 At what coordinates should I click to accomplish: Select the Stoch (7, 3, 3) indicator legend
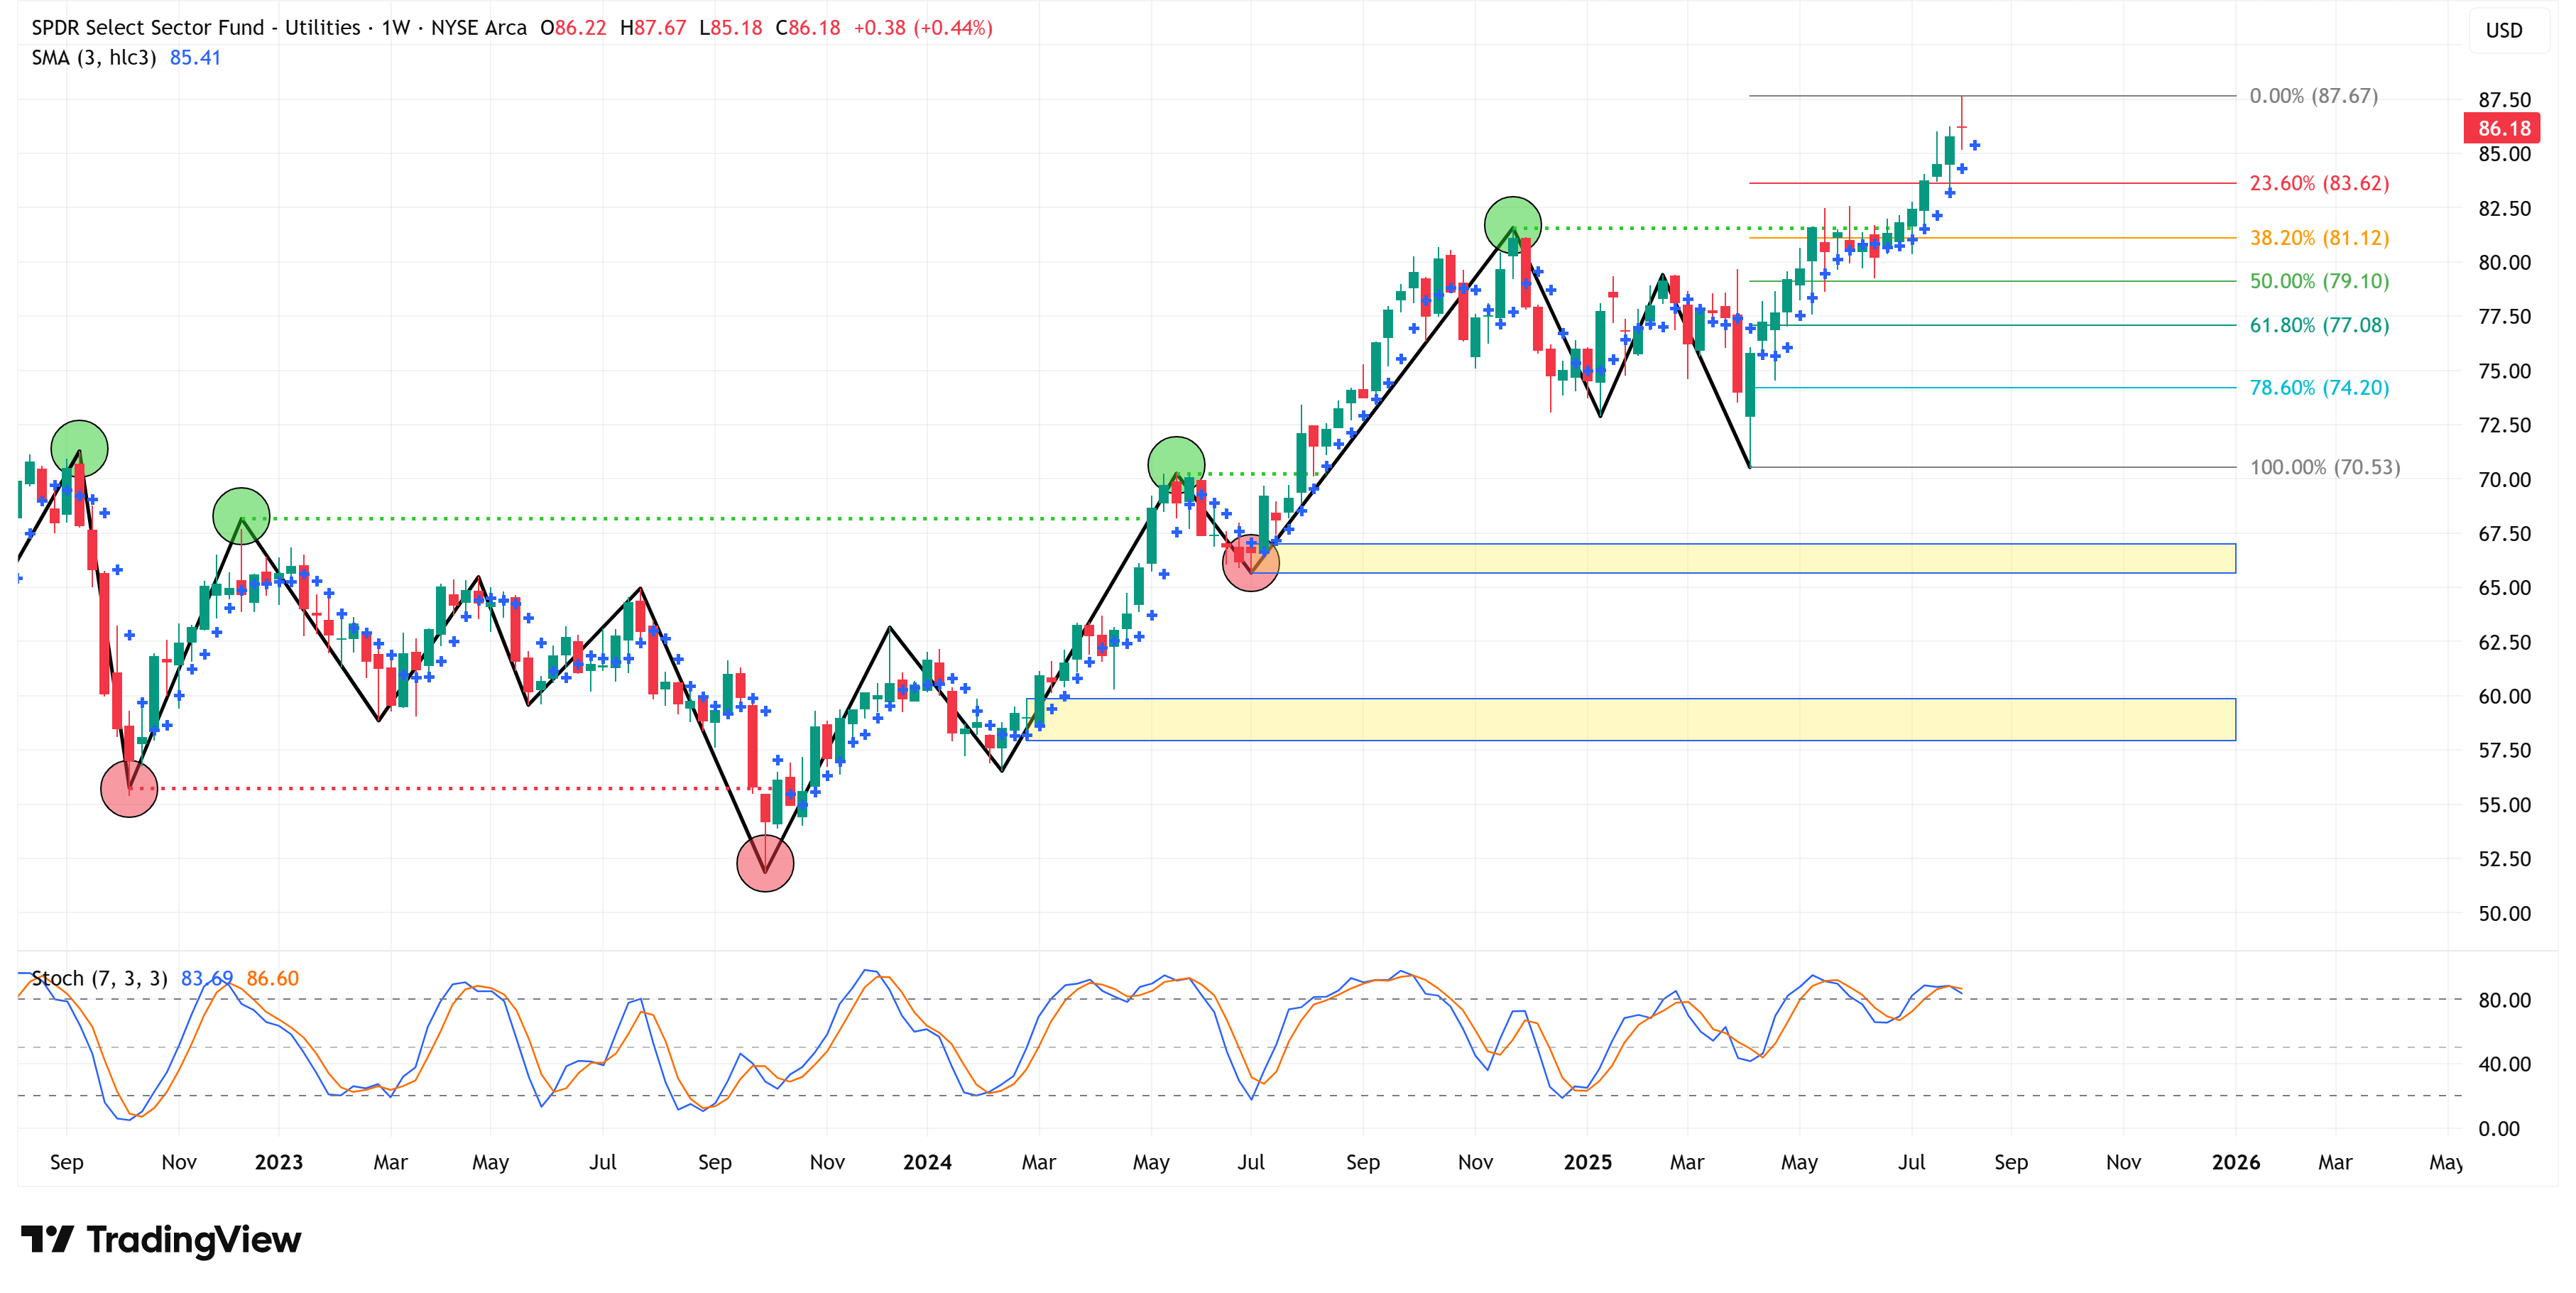pyautogui.click(x=99, y=978)
